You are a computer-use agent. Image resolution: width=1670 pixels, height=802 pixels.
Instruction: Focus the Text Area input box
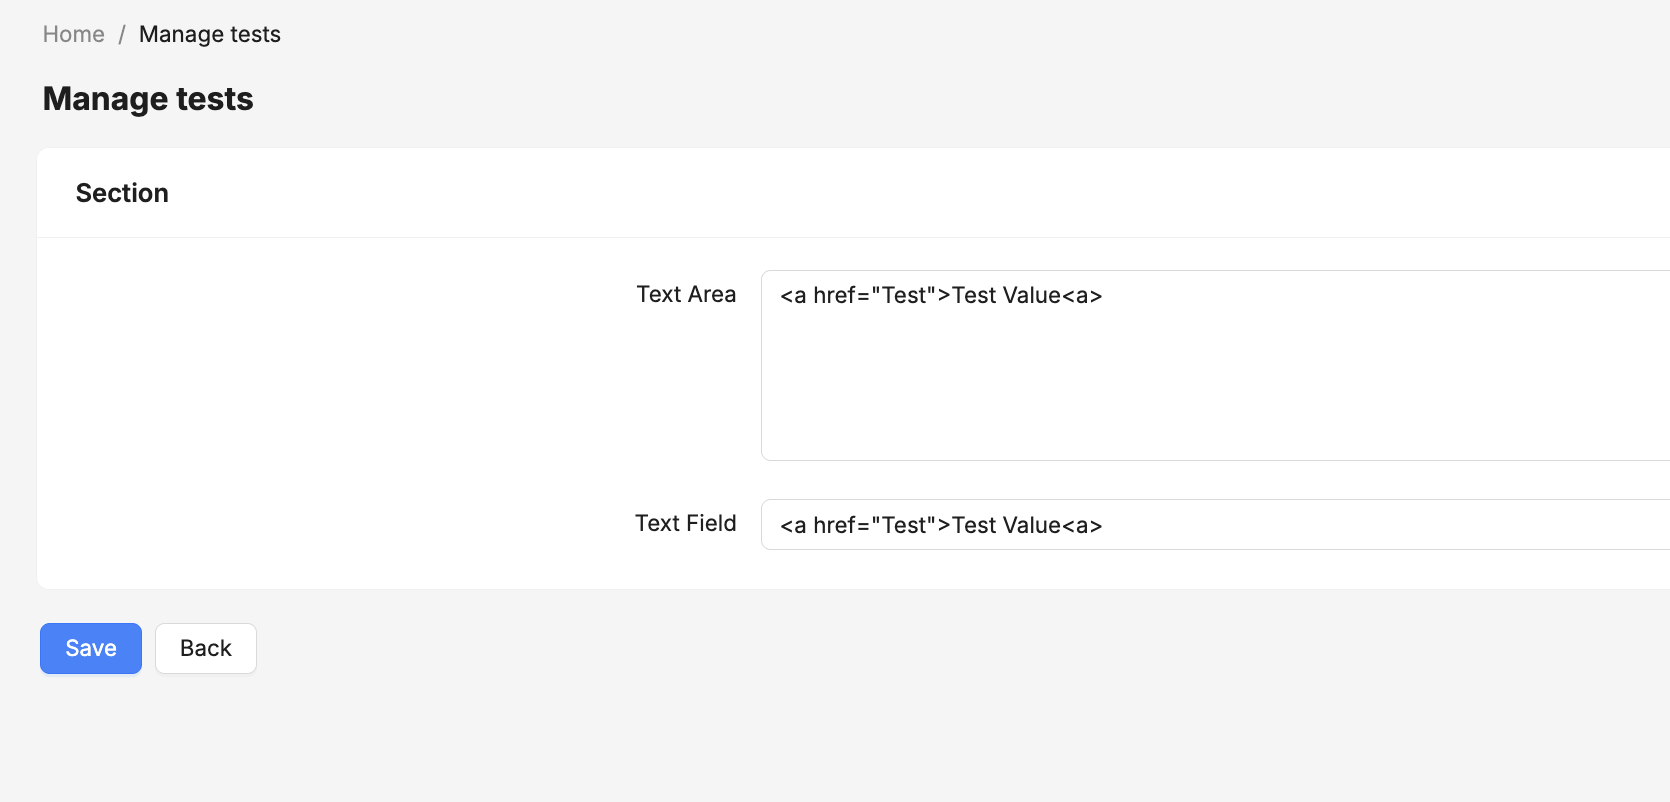point(1215,365)
